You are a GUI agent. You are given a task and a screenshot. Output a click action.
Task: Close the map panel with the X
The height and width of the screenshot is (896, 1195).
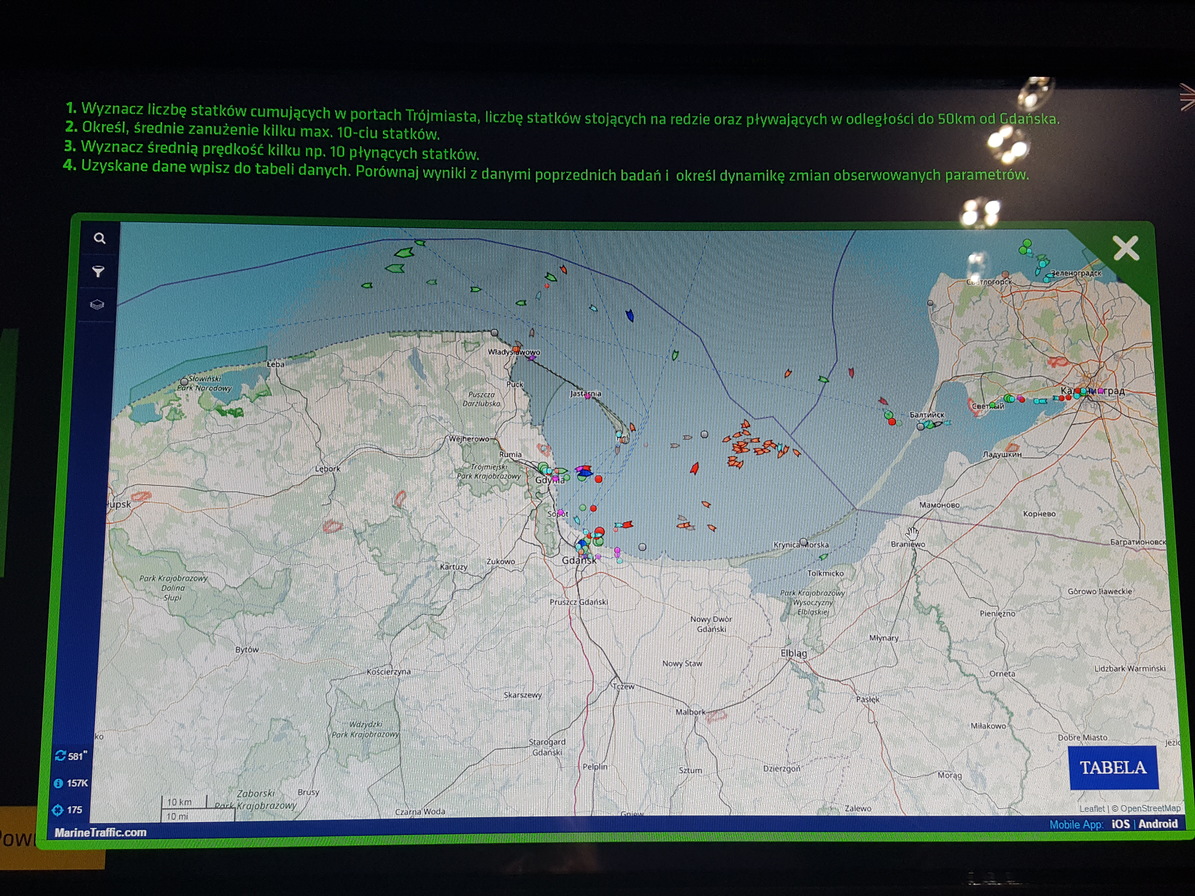tap(1126, 248)
